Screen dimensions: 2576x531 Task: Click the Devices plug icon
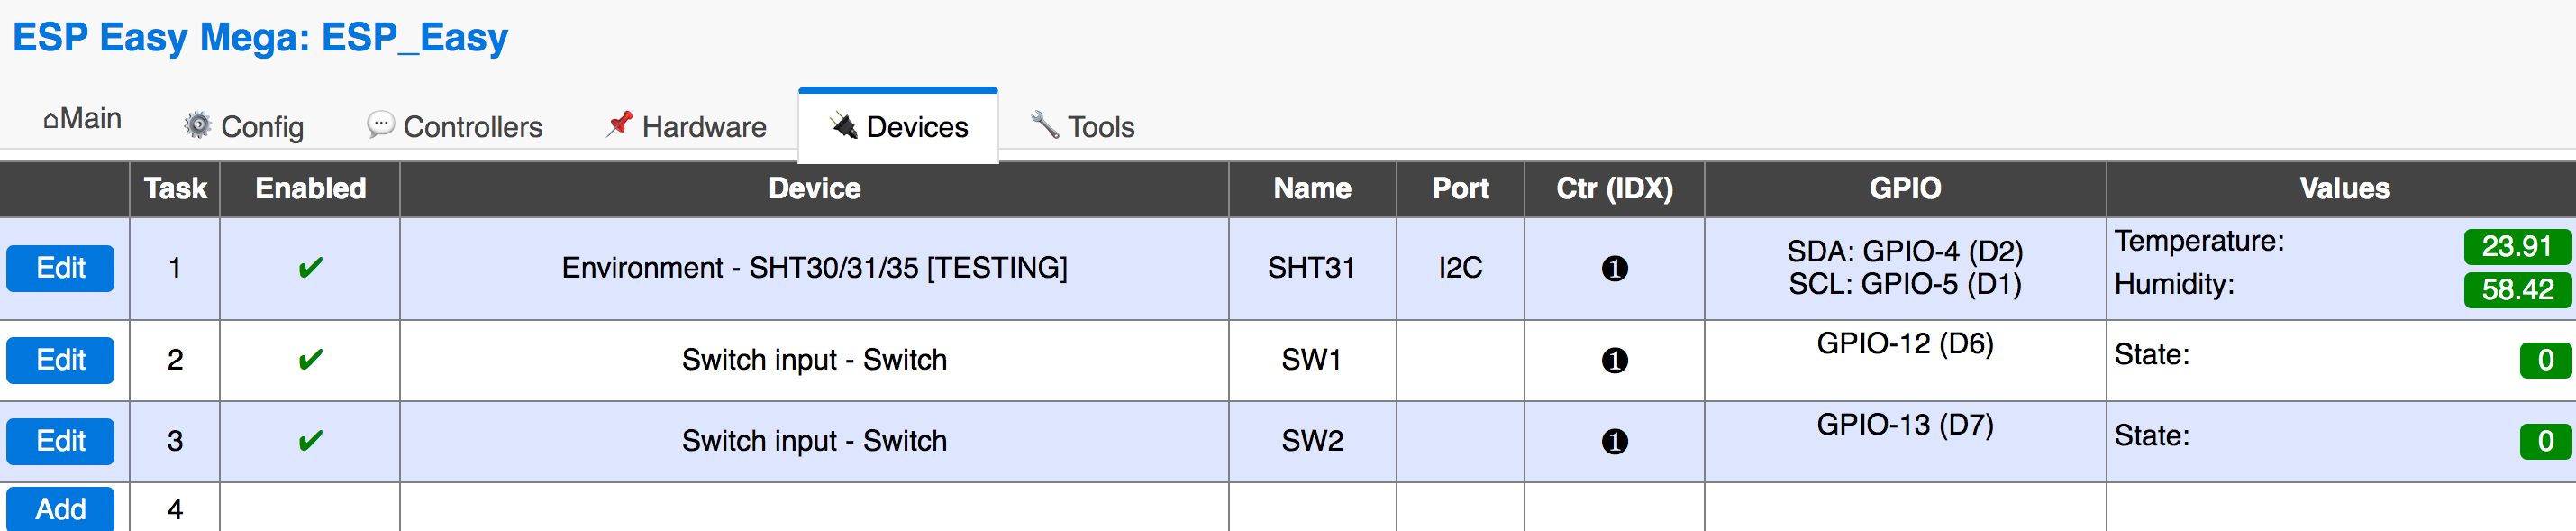click(844, 125)
